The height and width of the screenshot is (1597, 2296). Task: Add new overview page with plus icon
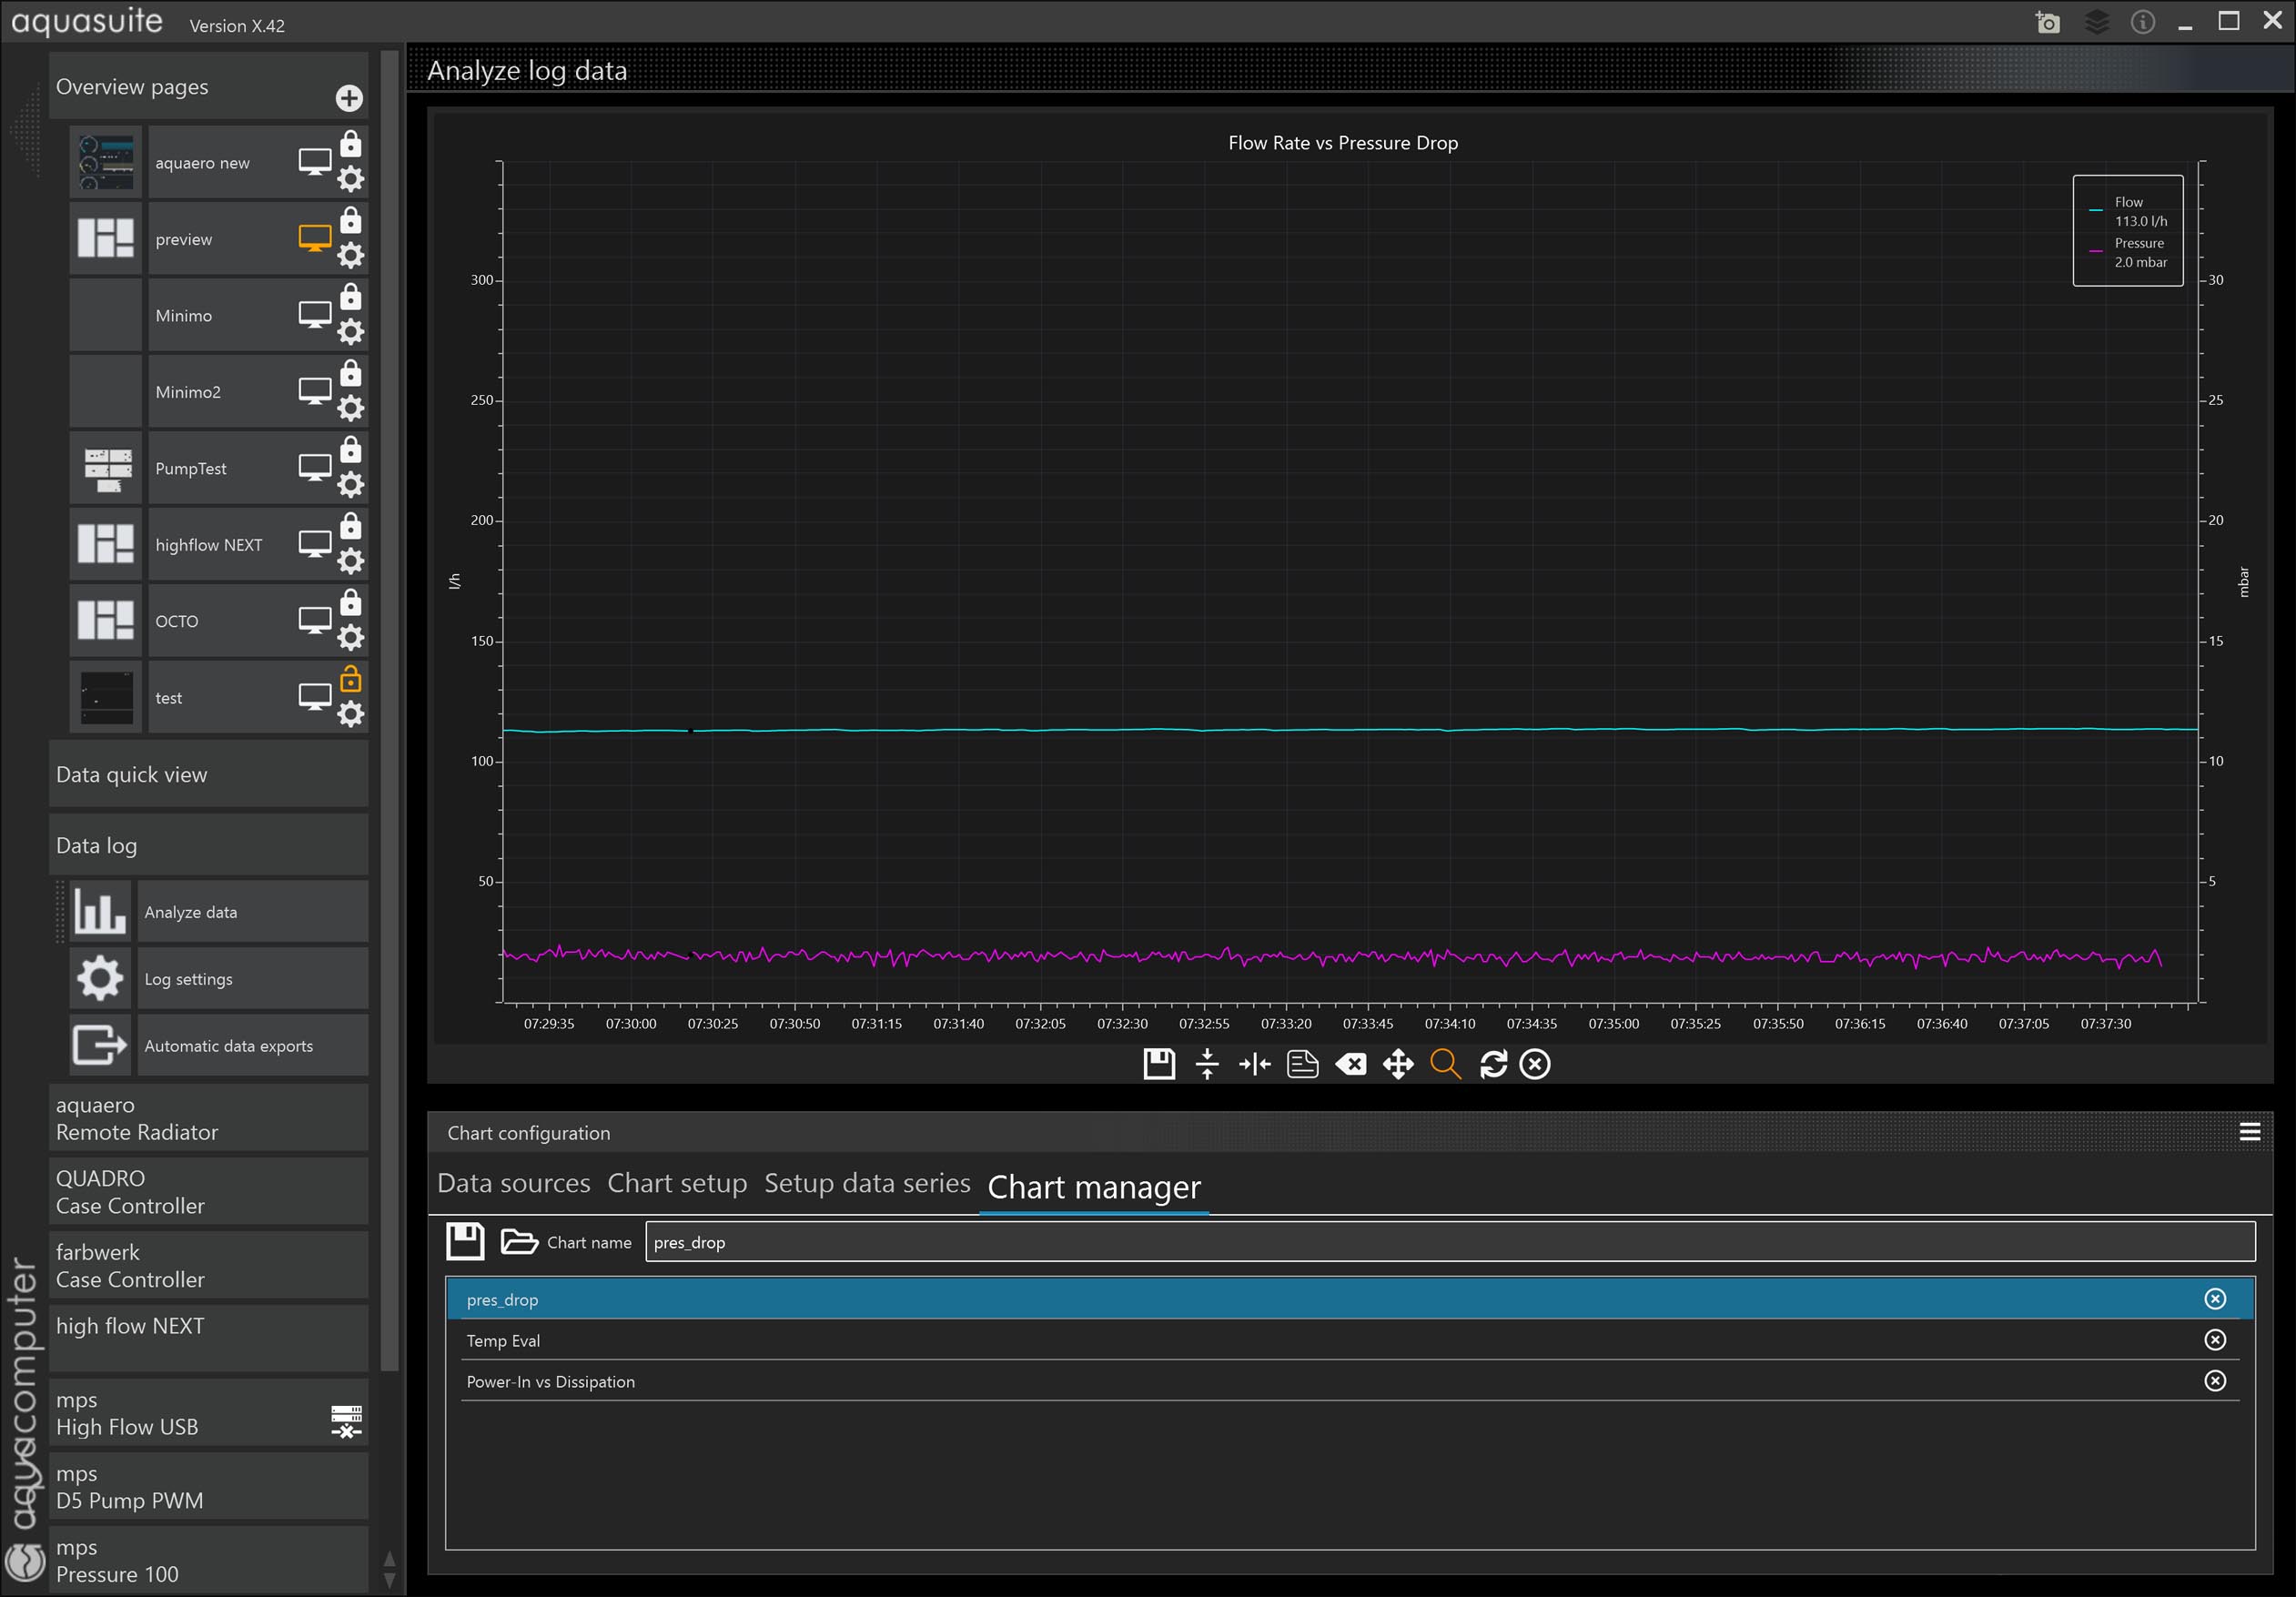click(349, 98)
